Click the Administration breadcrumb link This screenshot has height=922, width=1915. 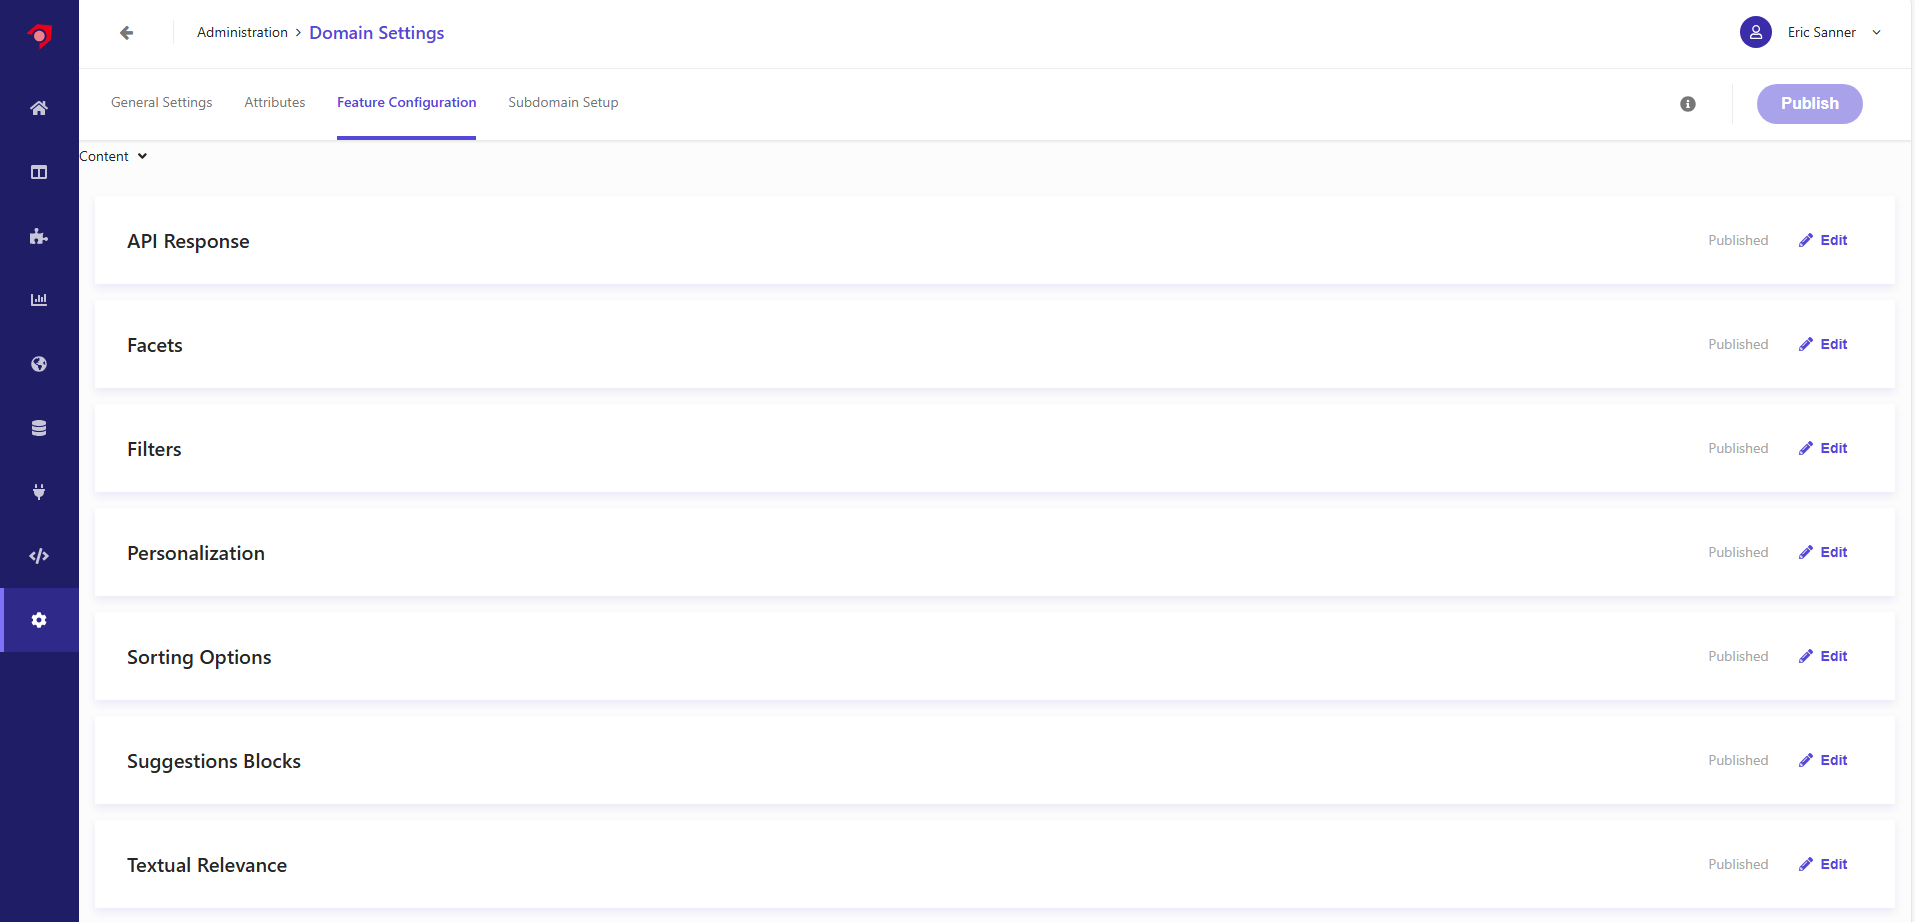tap(242, 33)
